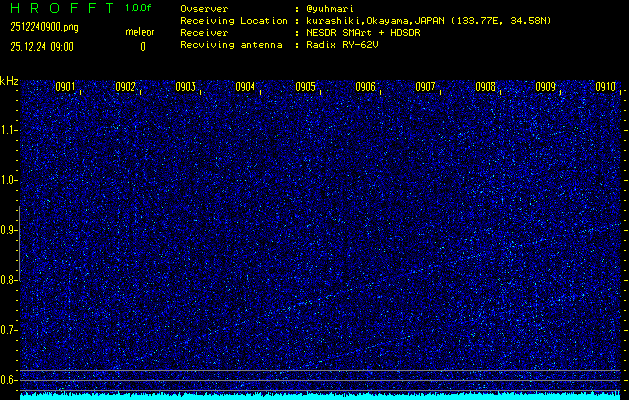Click the 0905 time marker

coord(306,87)
